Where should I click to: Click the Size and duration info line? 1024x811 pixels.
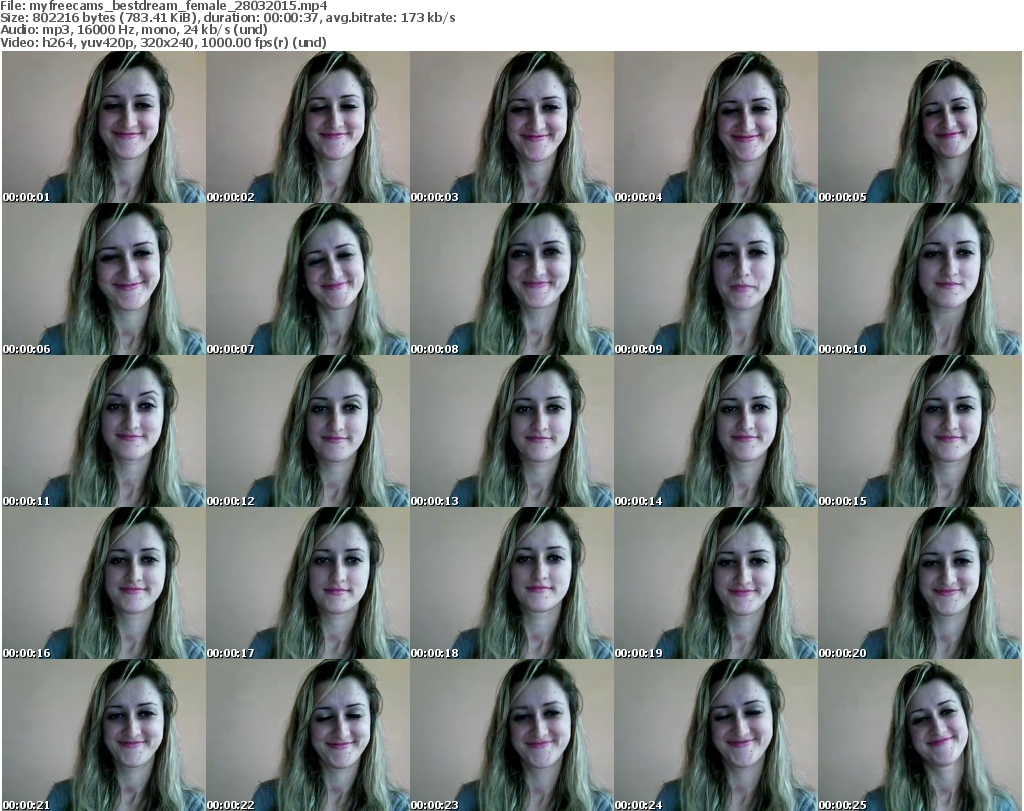coord(228,18)
